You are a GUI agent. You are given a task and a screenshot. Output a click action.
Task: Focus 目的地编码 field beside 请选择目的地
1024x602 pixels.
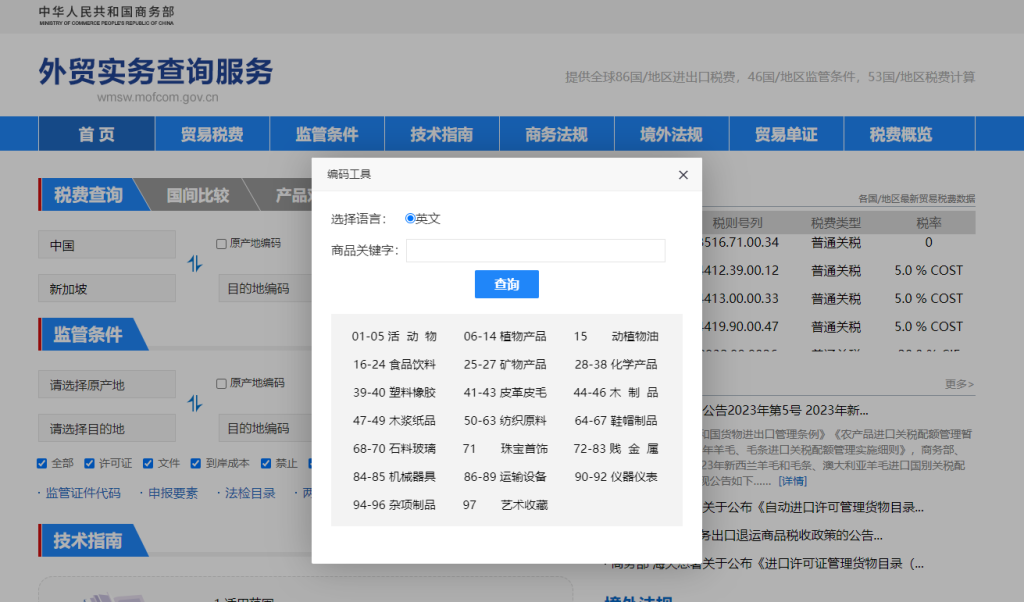click(x=265, y=428)
